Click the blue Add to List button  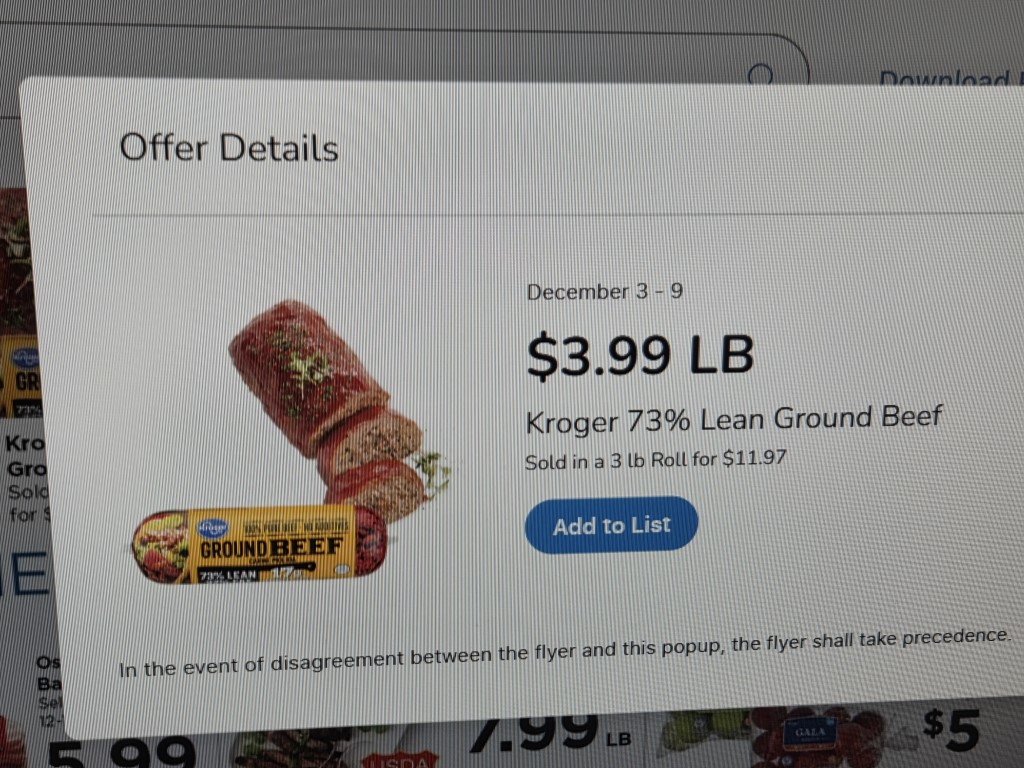pos(611,525)
